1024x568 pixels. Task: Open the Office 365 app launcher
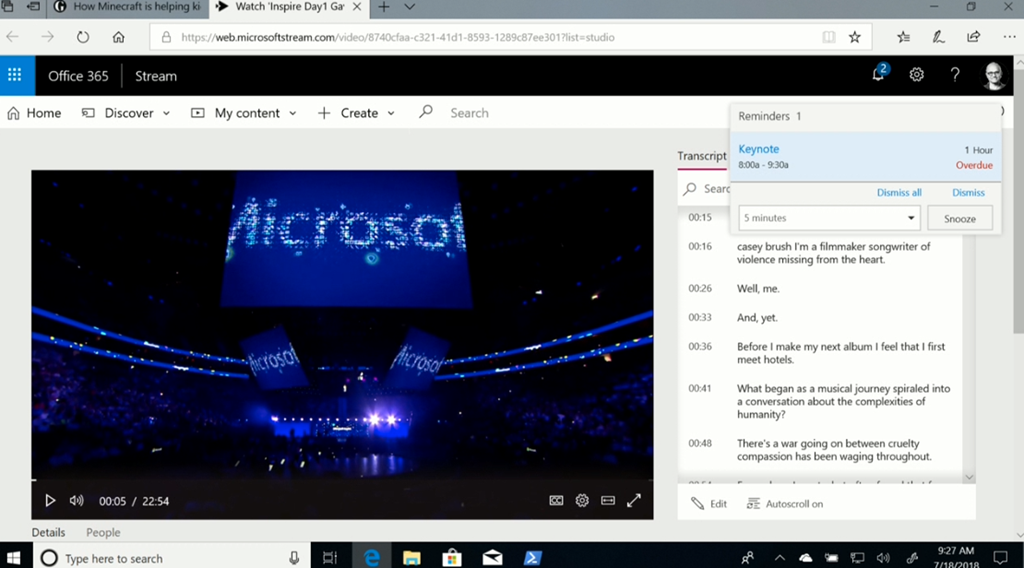coord(14,75)
